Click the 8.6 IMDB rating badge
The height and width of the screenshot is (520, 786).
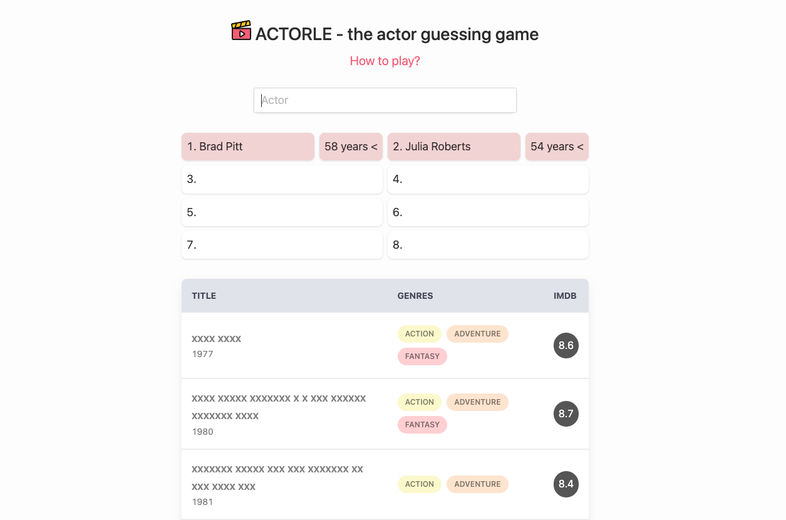click(x=566, y=345)
